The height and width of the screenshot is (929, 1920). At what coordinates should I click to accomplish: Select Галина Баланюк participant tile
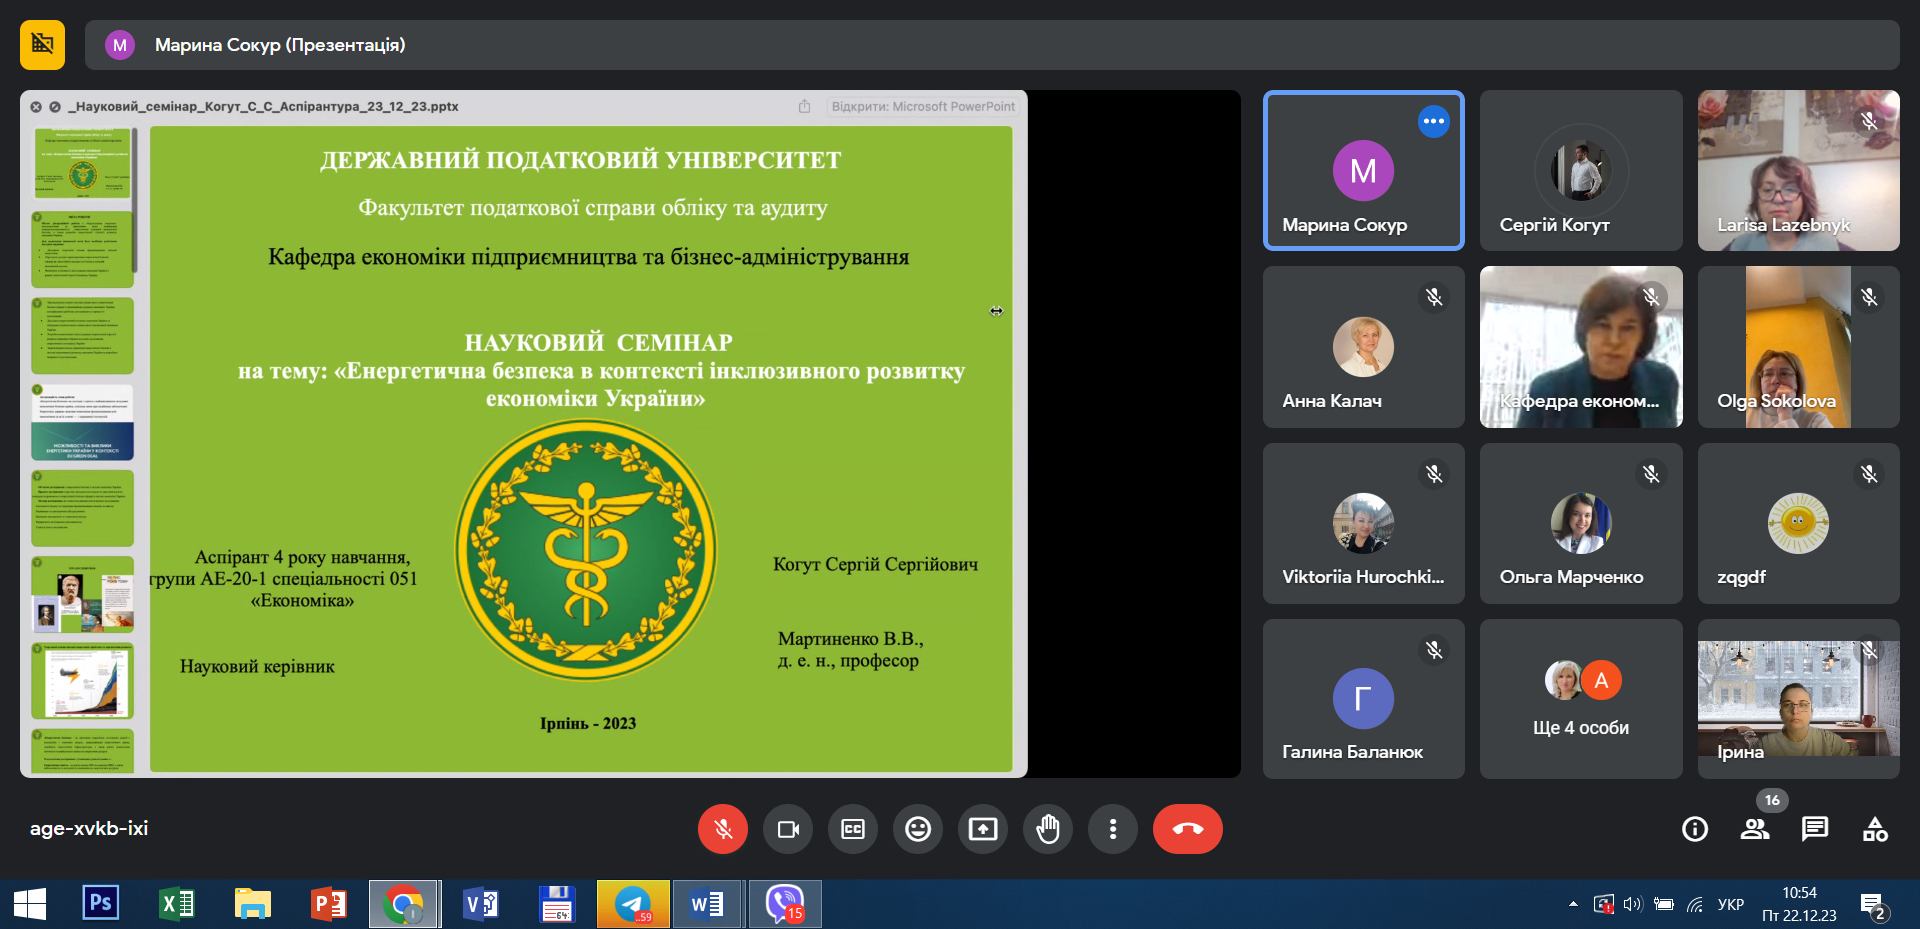1364,699
